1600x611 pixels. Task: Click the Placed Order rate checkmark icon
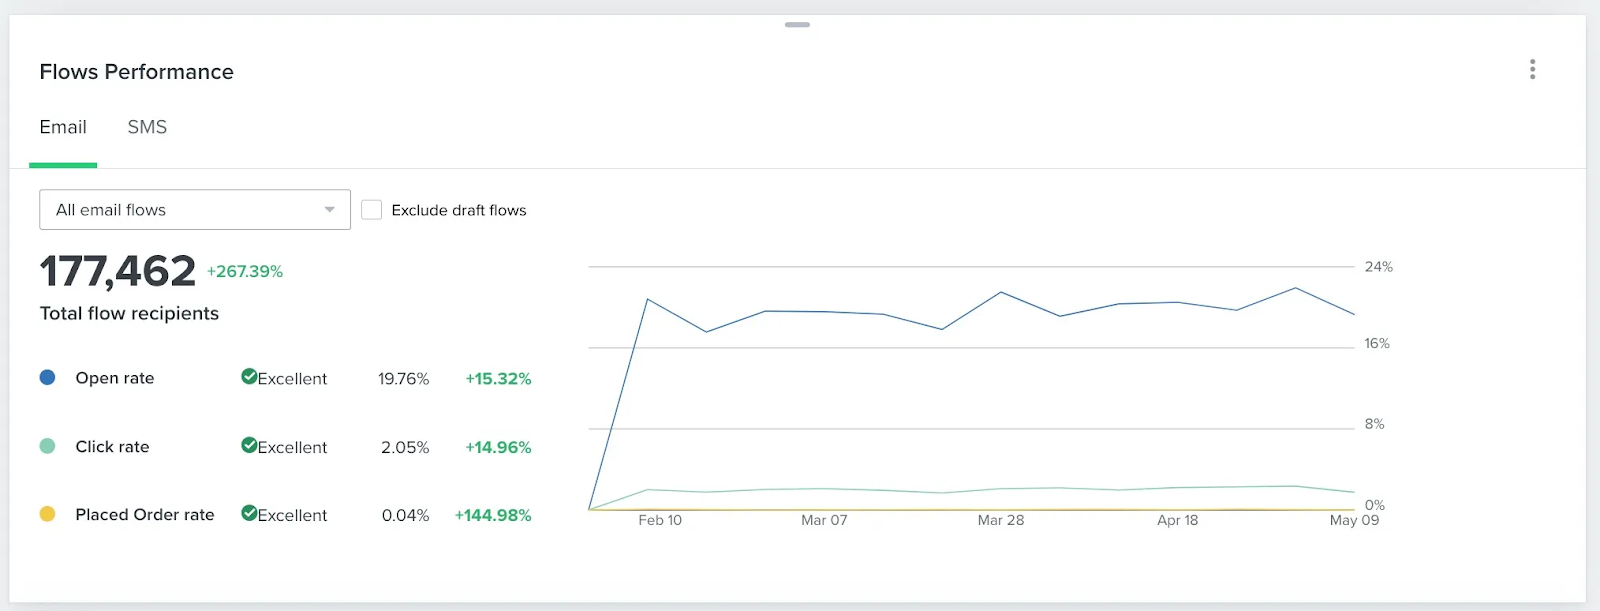[249, 513]
